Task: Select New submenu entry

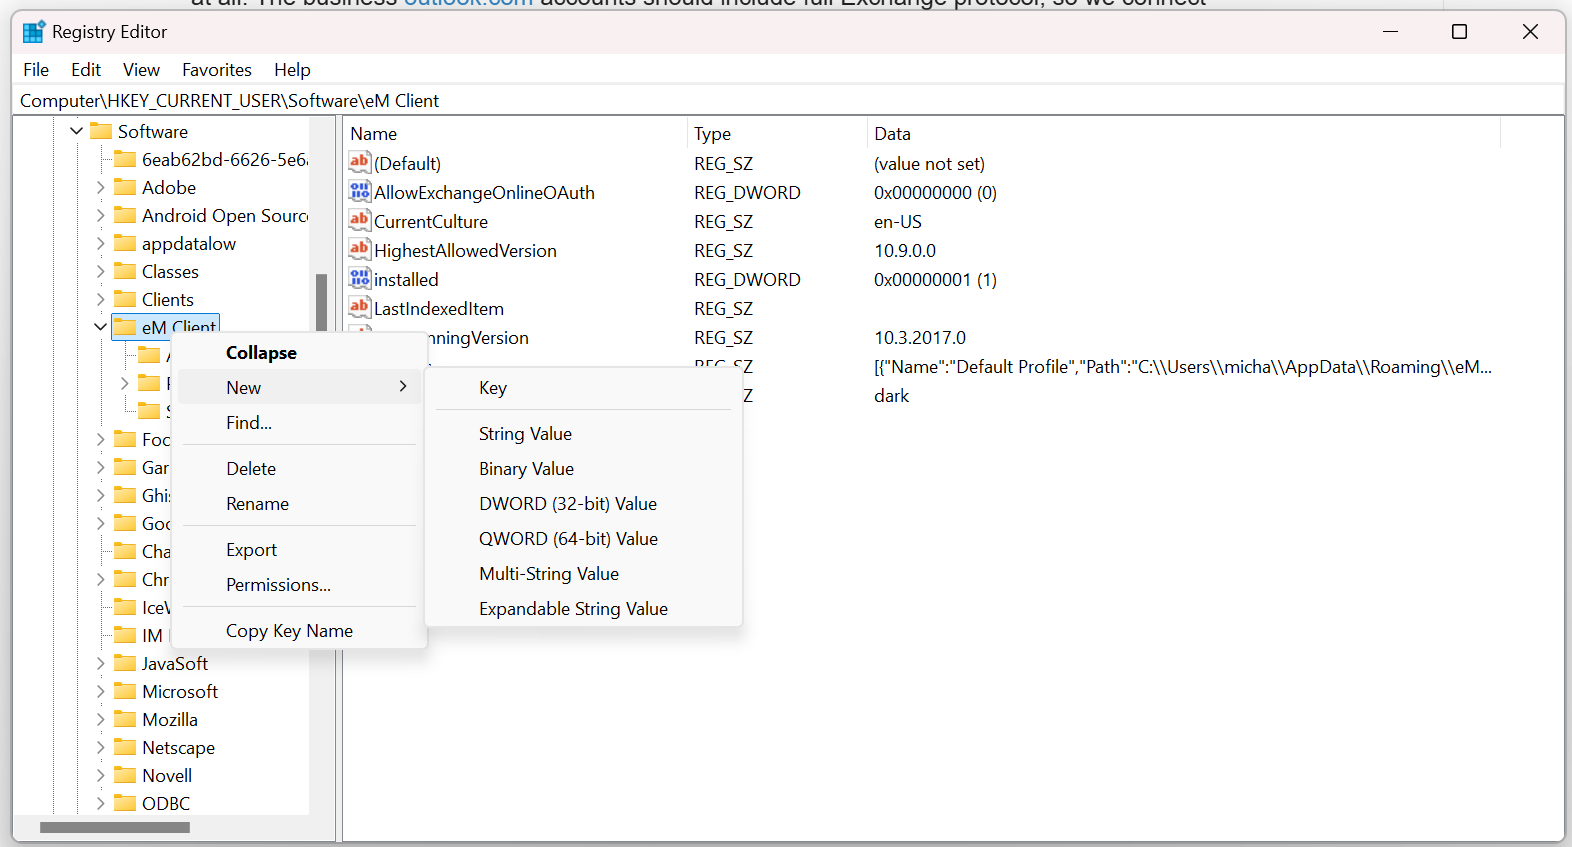Action: [x=300, y=387]
